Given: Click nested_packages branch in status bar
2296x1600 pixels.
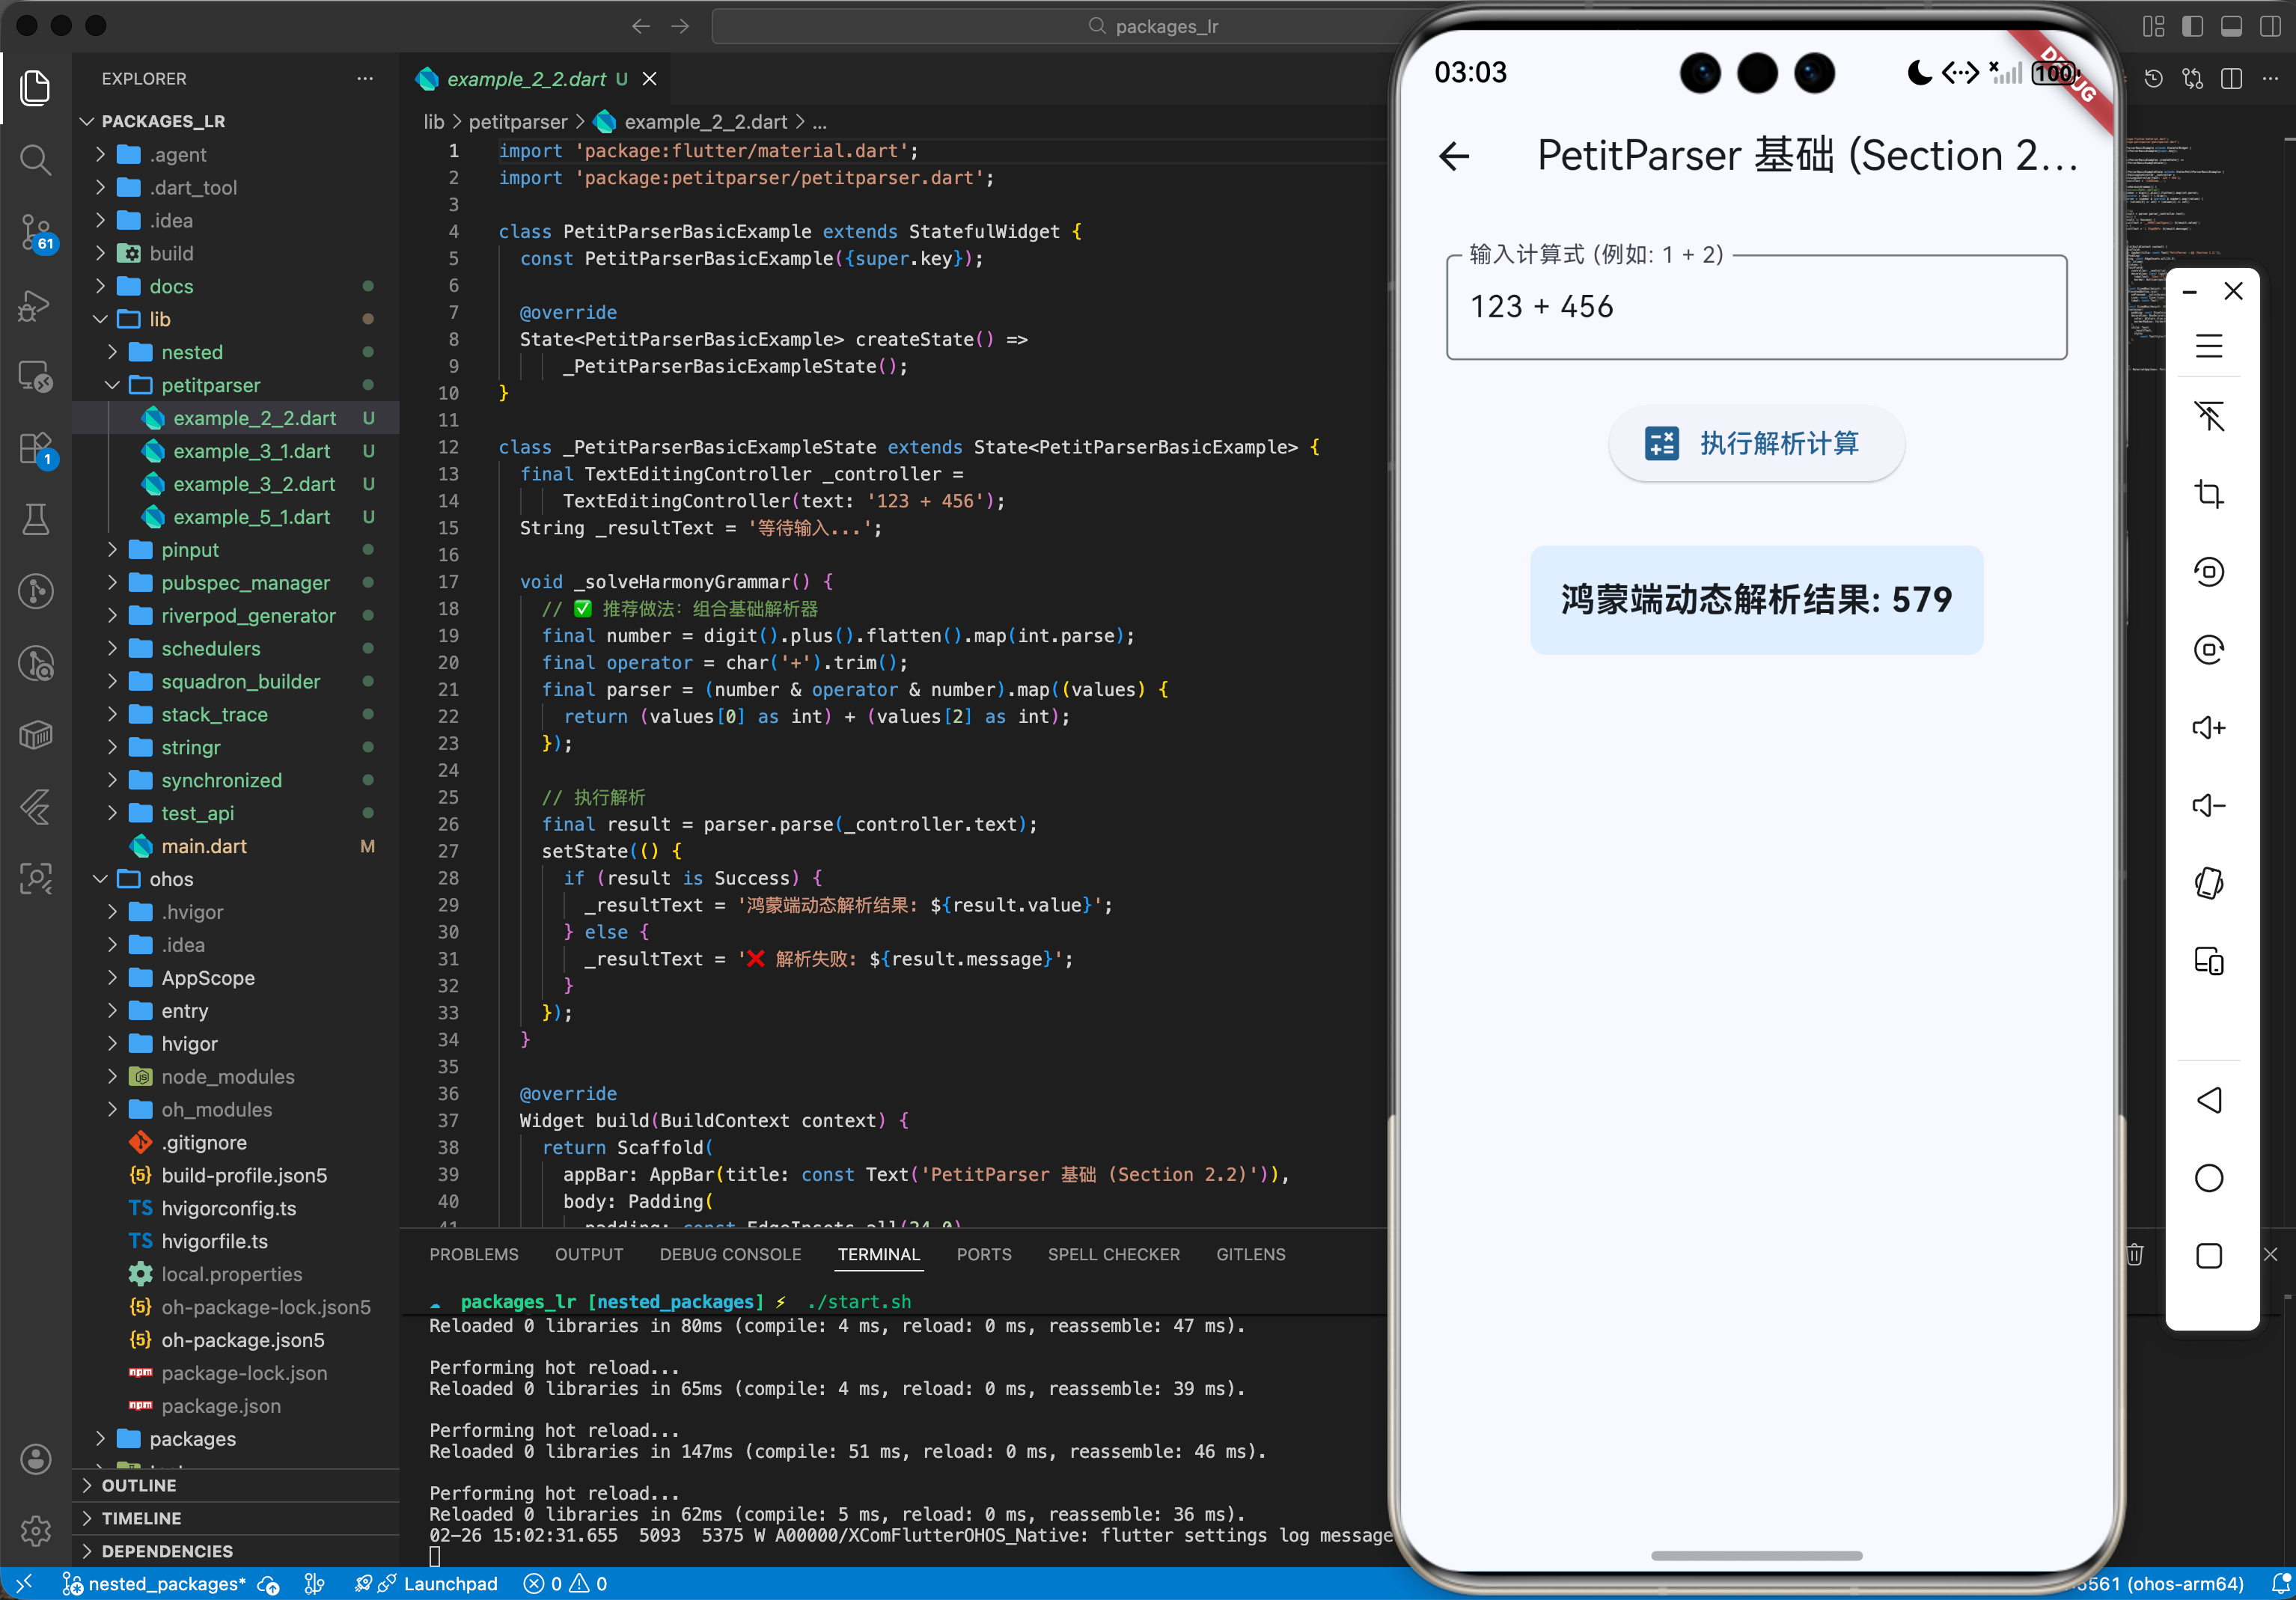Looking at the screenshot, I should pyautogui.click(x=154, y=1584).
